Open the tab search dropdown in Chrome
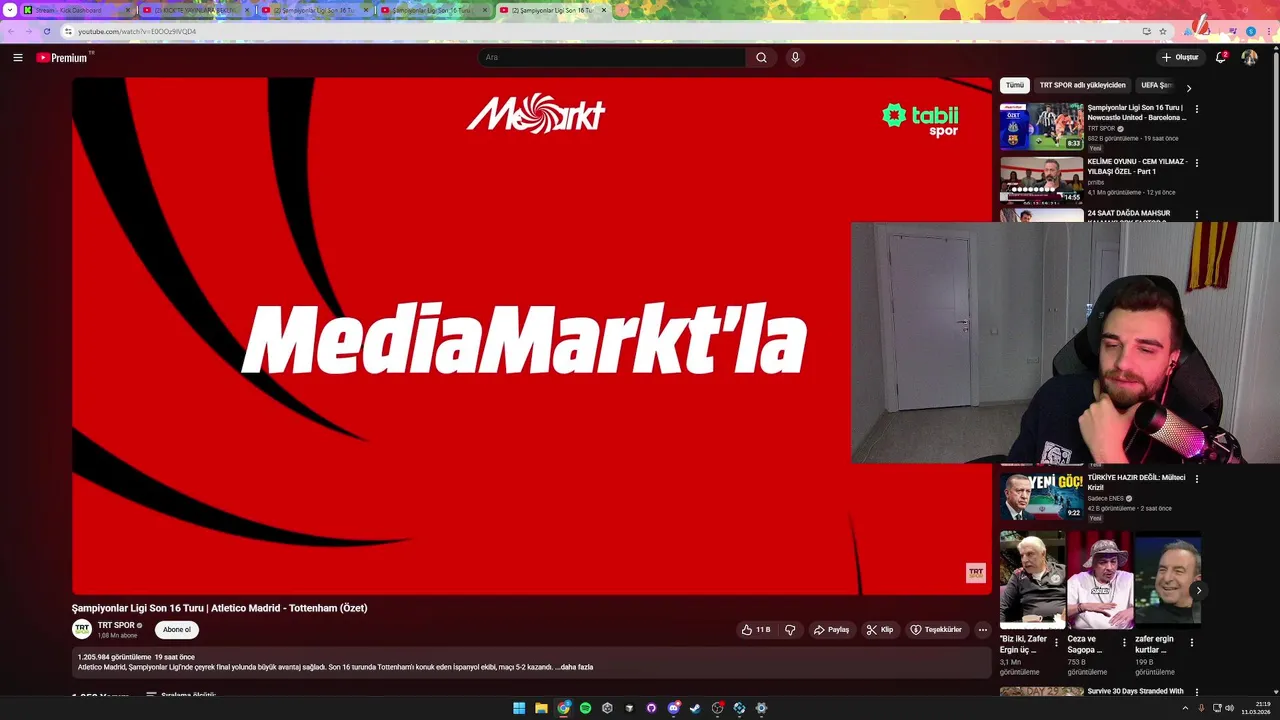The width and height of the screenshot is (1280, 720). [10, 10]
